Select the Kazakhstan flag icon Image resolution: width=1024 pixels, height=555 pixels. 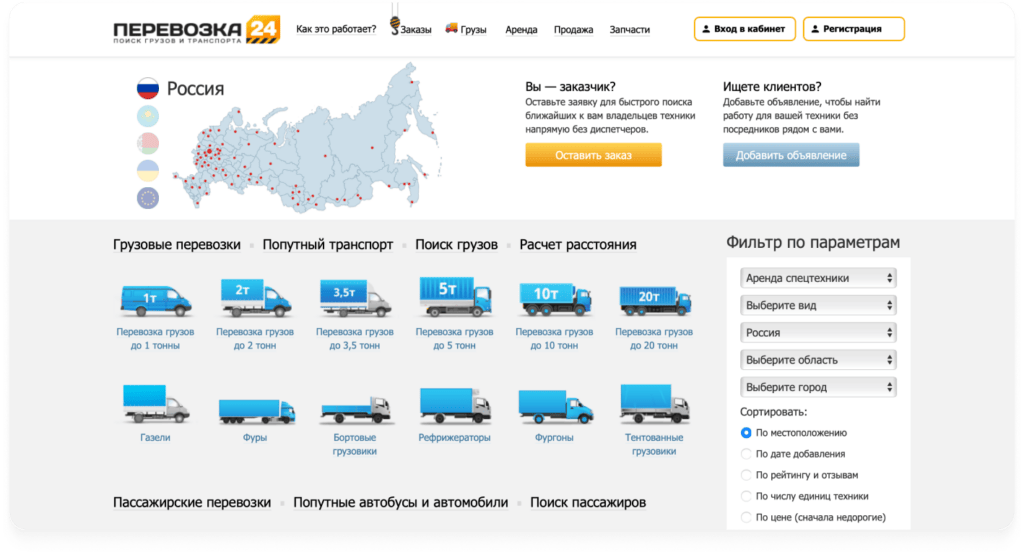point(148,116)
